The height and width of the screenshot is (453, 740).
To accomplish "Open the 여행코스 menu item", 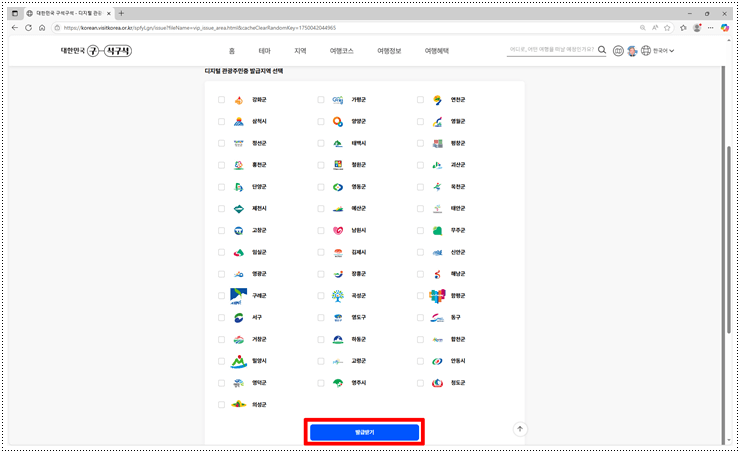I will point(342,51).
